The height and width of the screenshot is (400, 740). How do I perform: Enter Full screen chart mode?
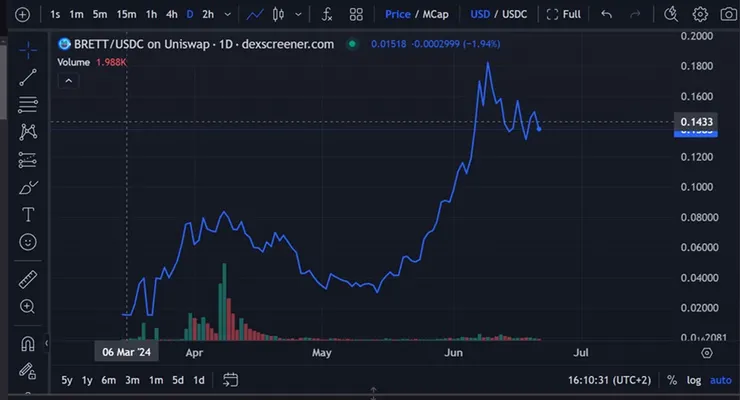pyautogui.click(x=563, y=15)
